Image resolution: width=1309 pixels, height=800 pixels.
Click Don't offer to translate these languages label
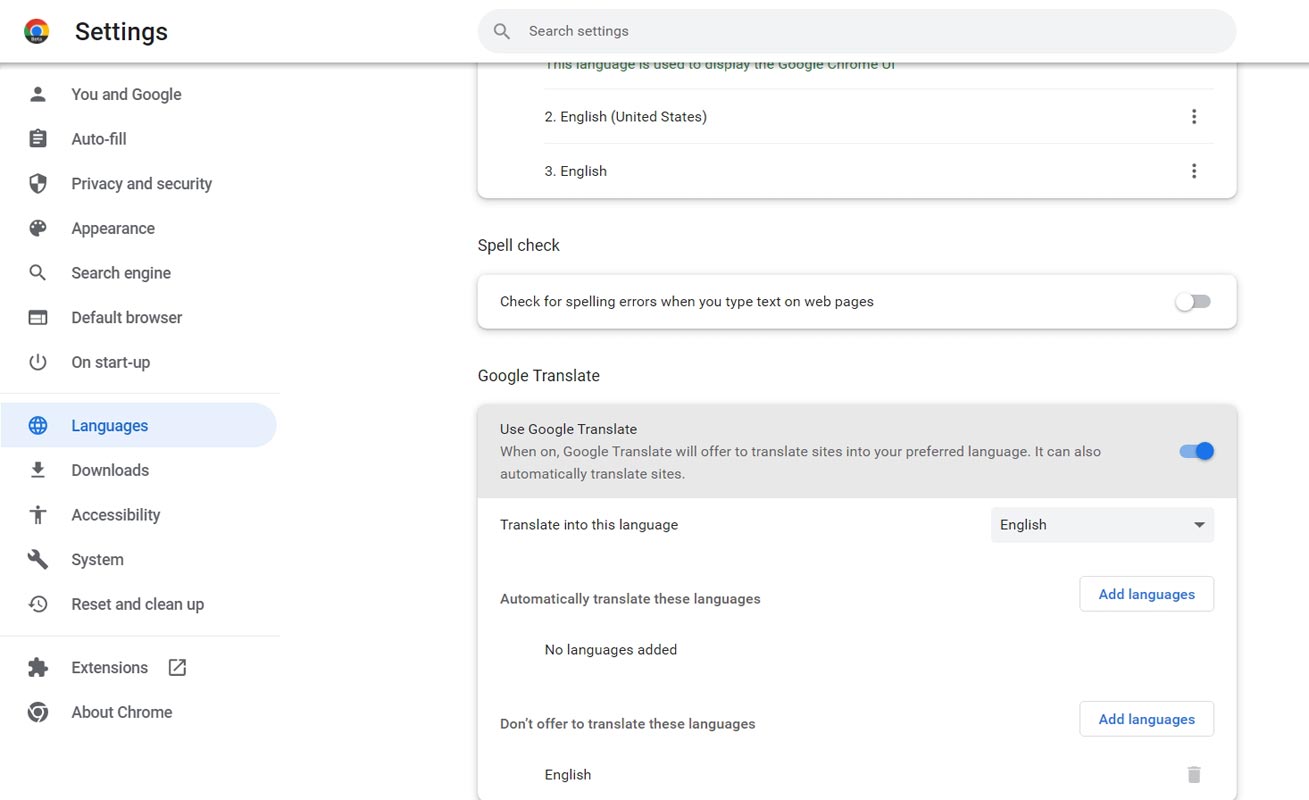click(x=627, y=724)
